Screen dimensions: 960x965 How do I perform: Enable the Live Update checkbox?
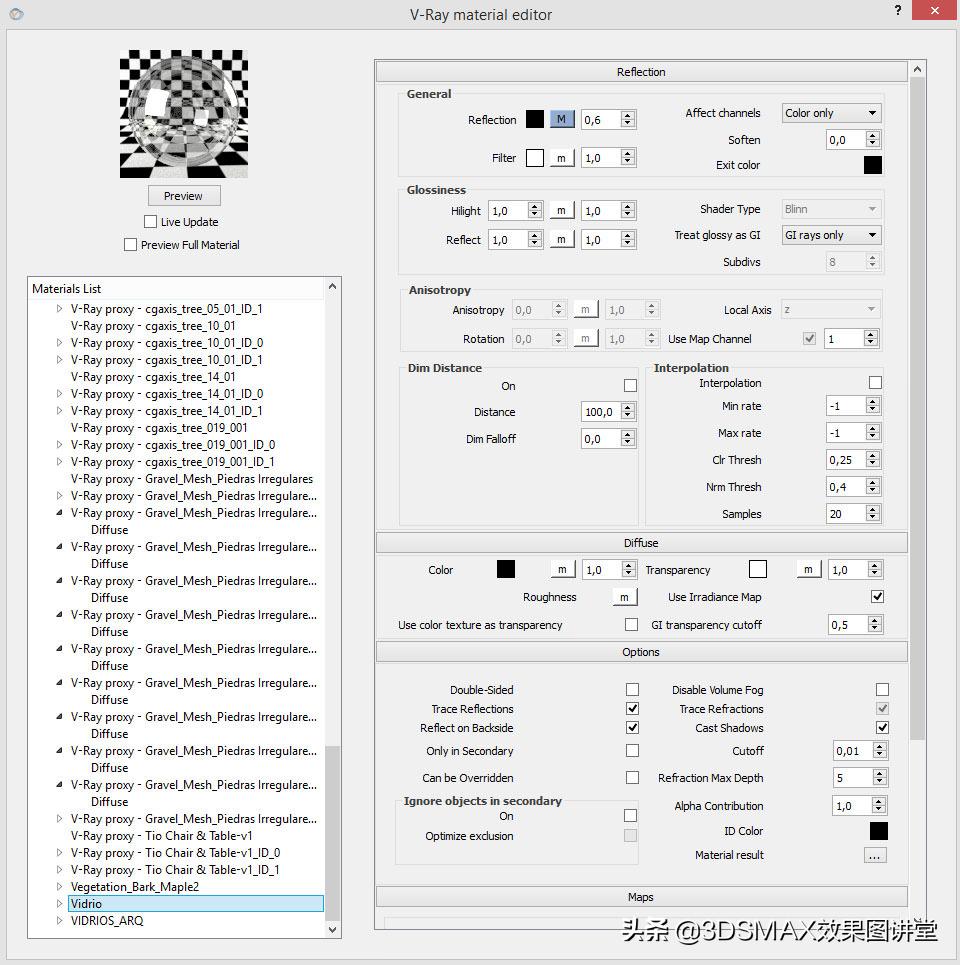click(x=151, y=222)
